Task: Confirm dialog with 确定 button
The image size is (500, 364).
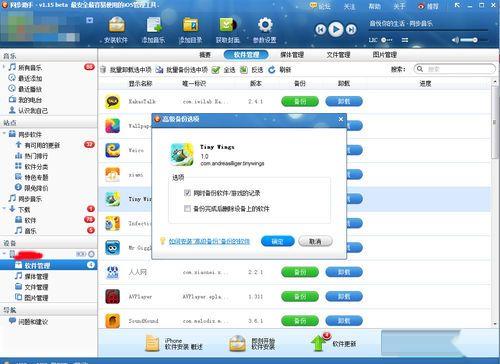Action: [278, 241]
